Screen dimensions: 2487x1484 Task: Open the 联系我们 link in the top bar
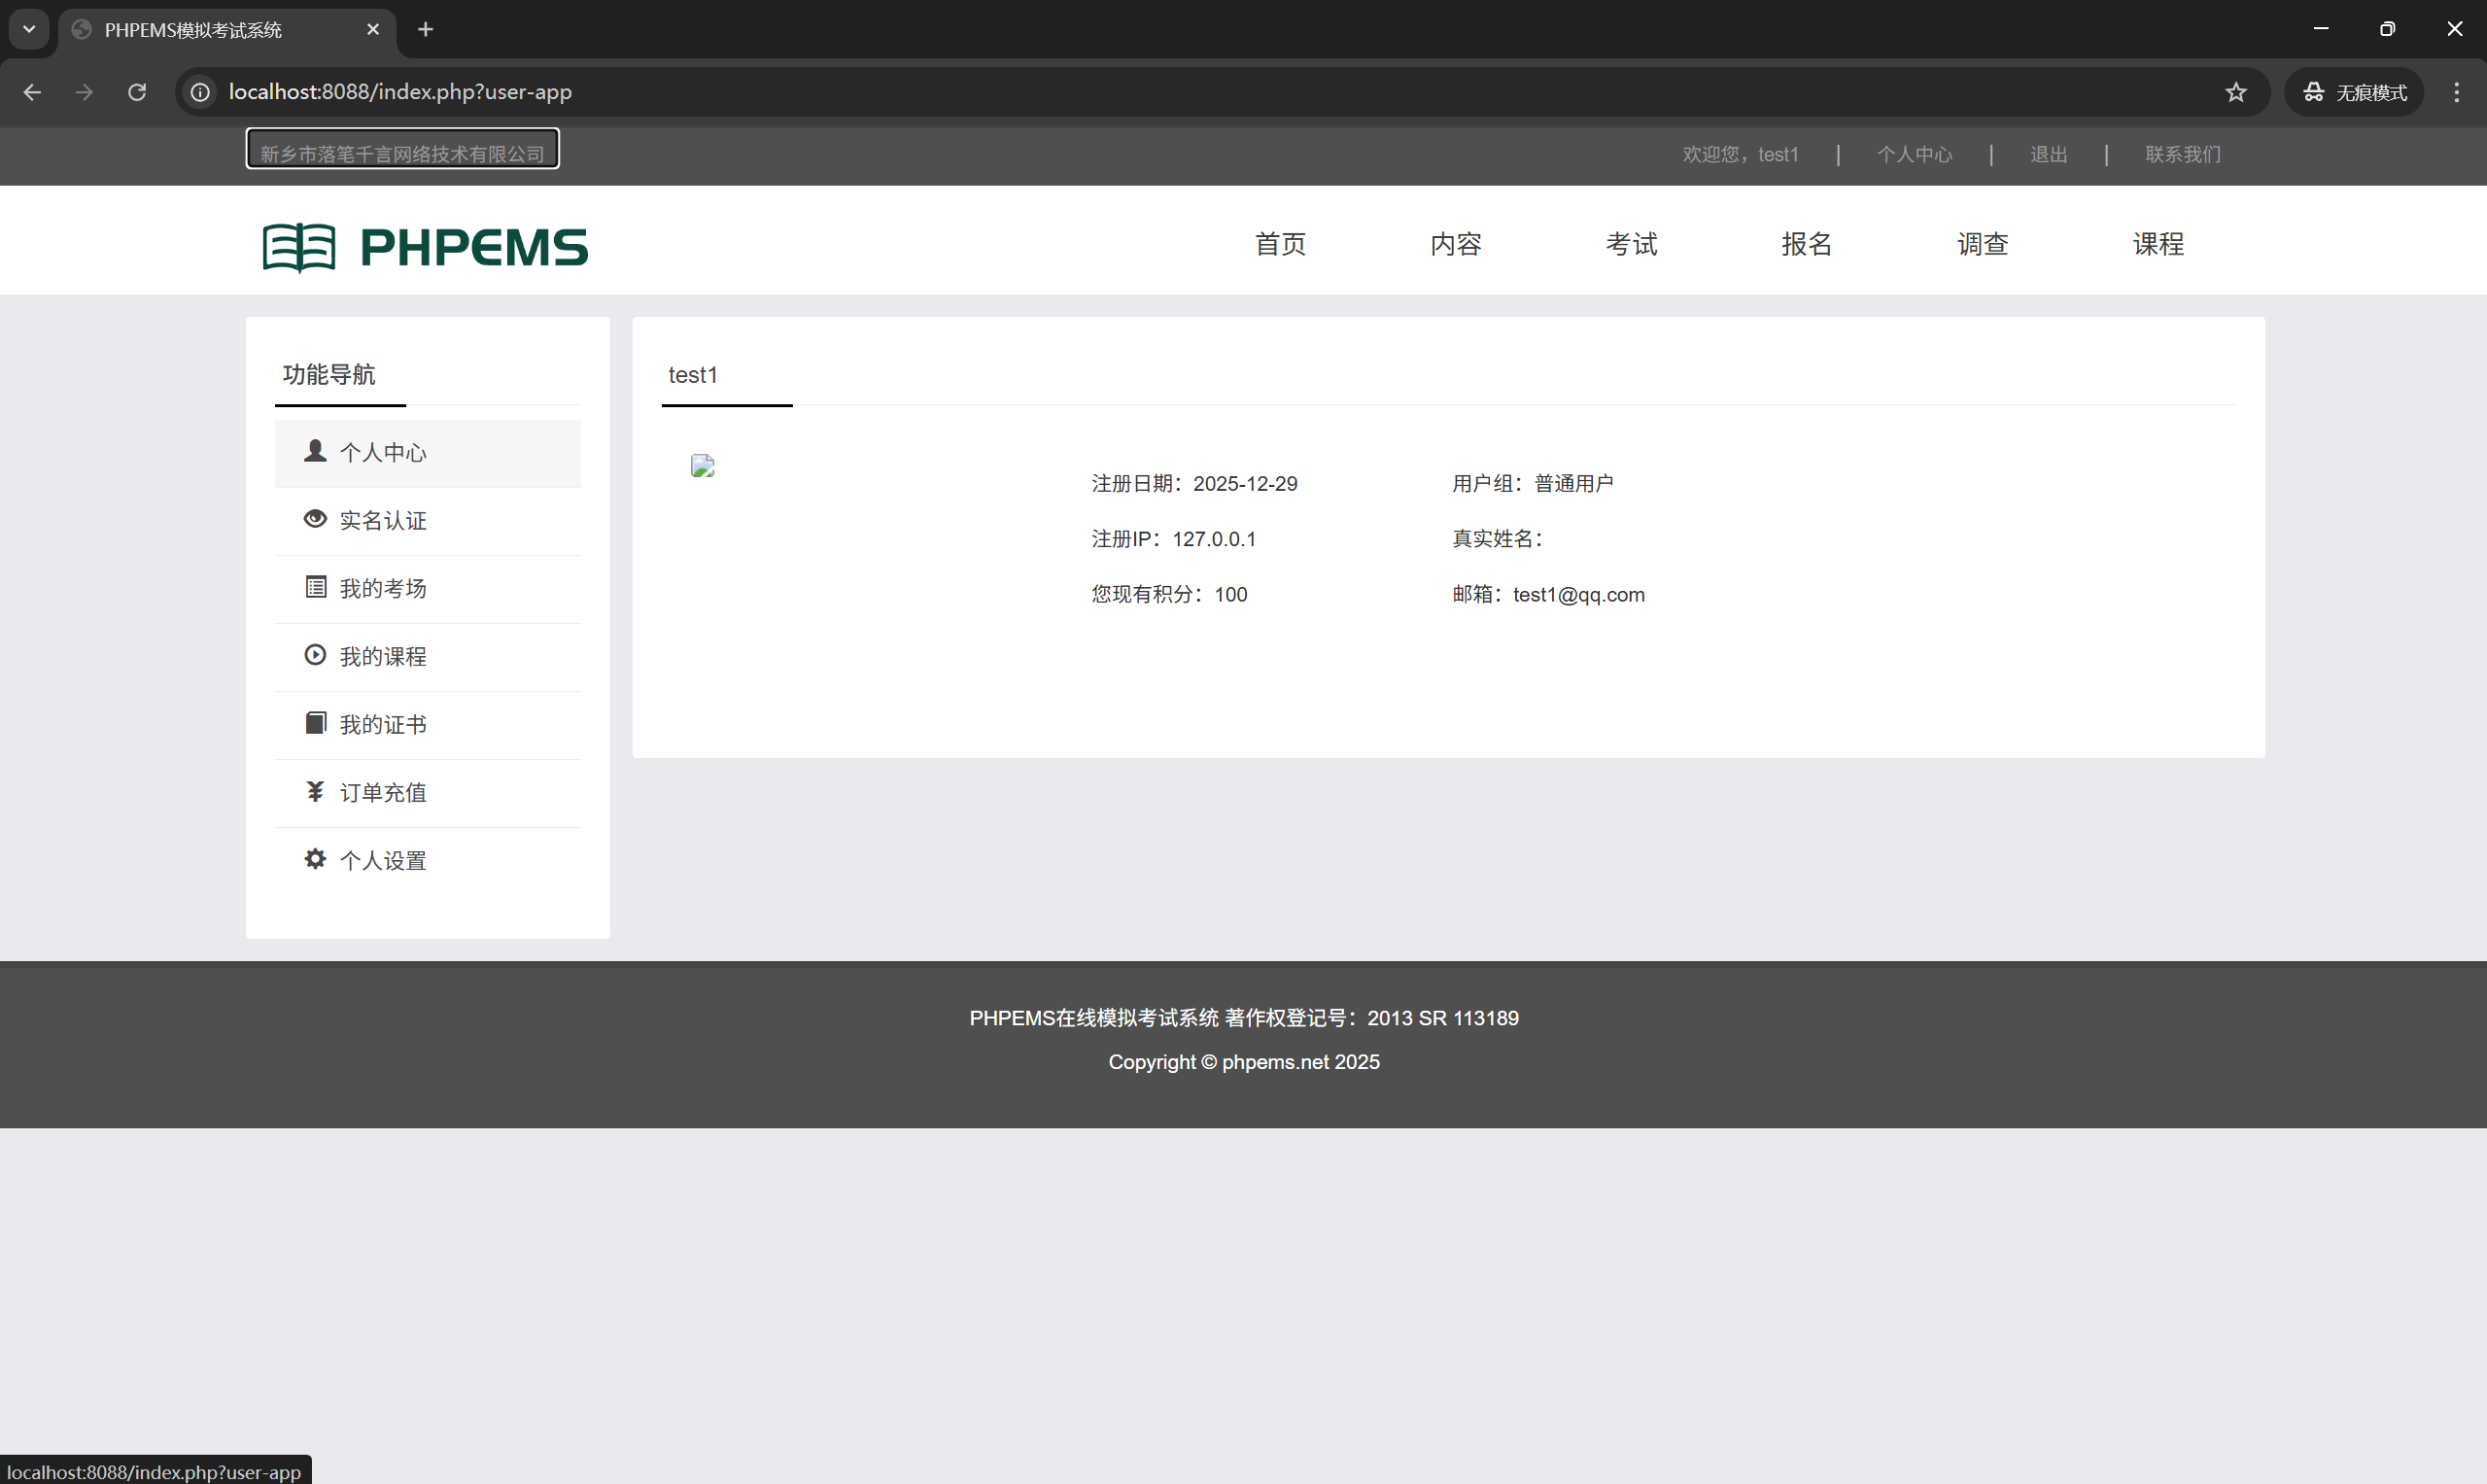point(2182,154)
